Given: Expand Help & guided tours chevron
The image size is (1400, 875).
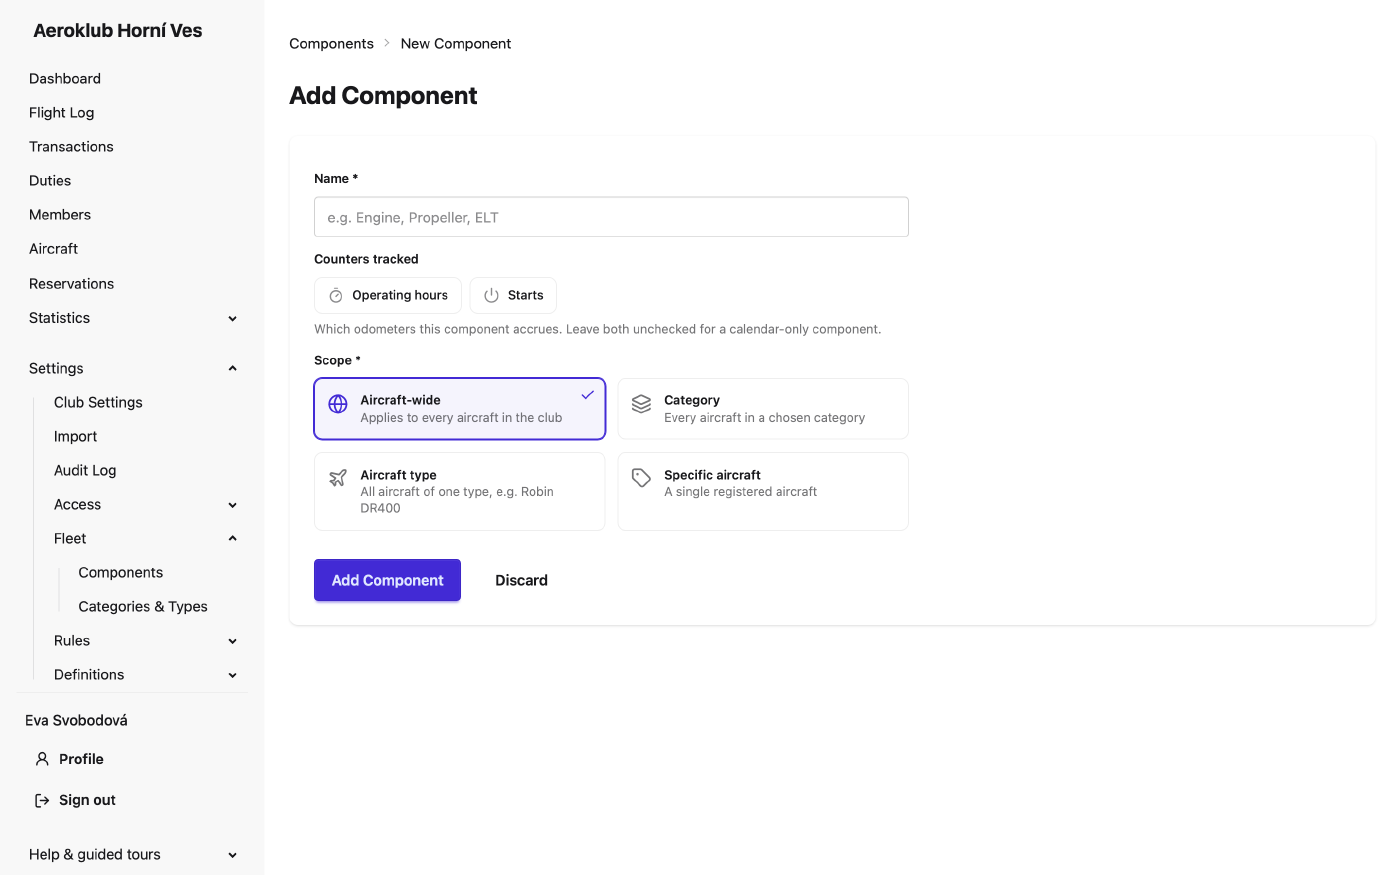Looking at the screenshot, I should [233, 855].
